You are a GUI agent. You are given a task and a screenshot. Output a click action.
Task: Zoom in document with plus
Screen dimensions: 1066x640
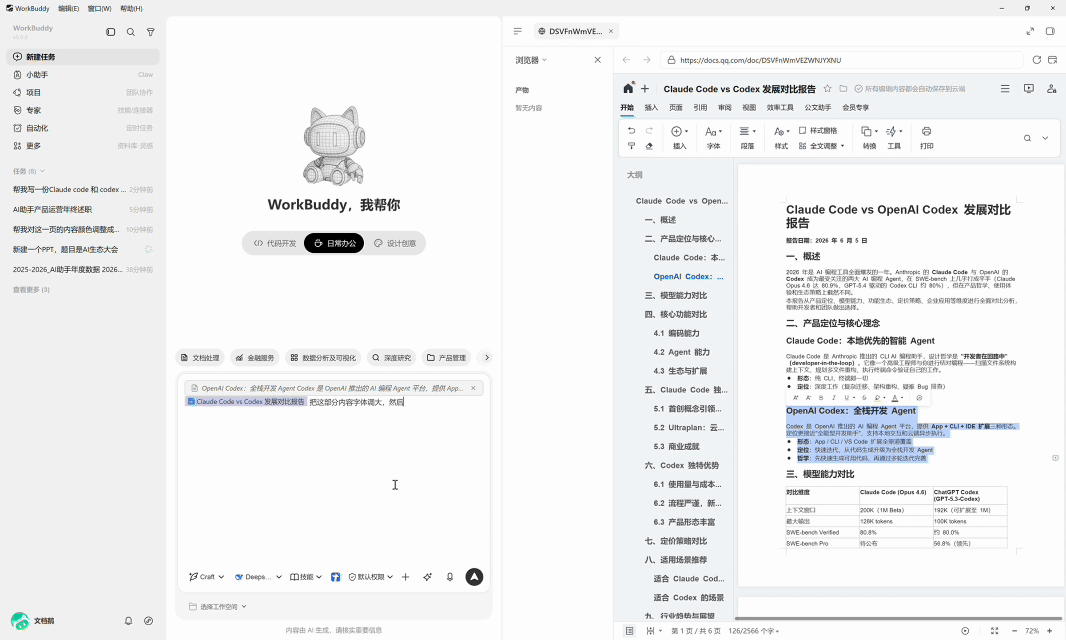(1050, 631)
